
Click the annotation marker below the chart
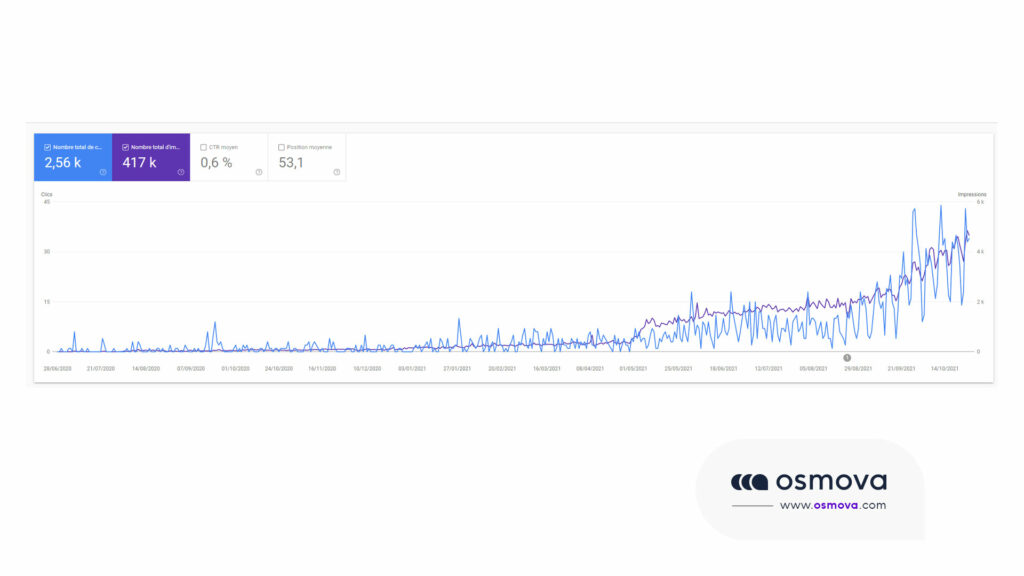[847, 357]
